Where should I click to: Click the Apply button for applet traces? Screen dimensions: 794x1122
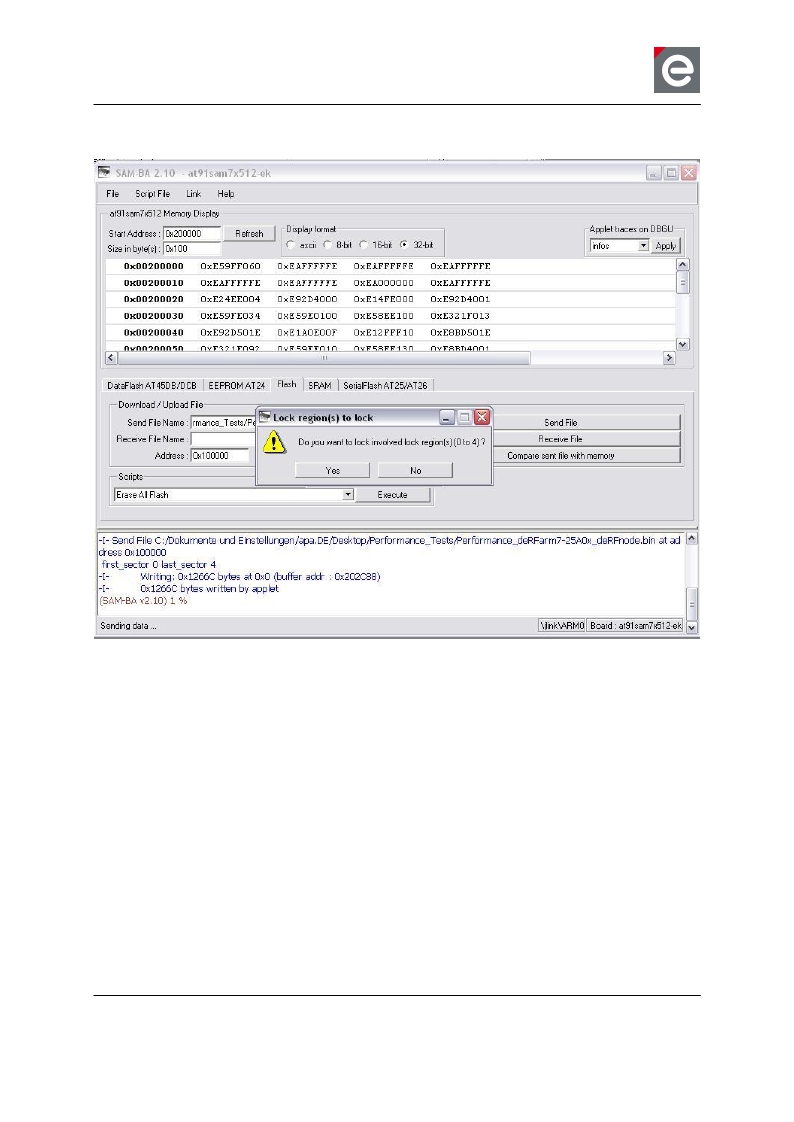click(x=666, y=245)
